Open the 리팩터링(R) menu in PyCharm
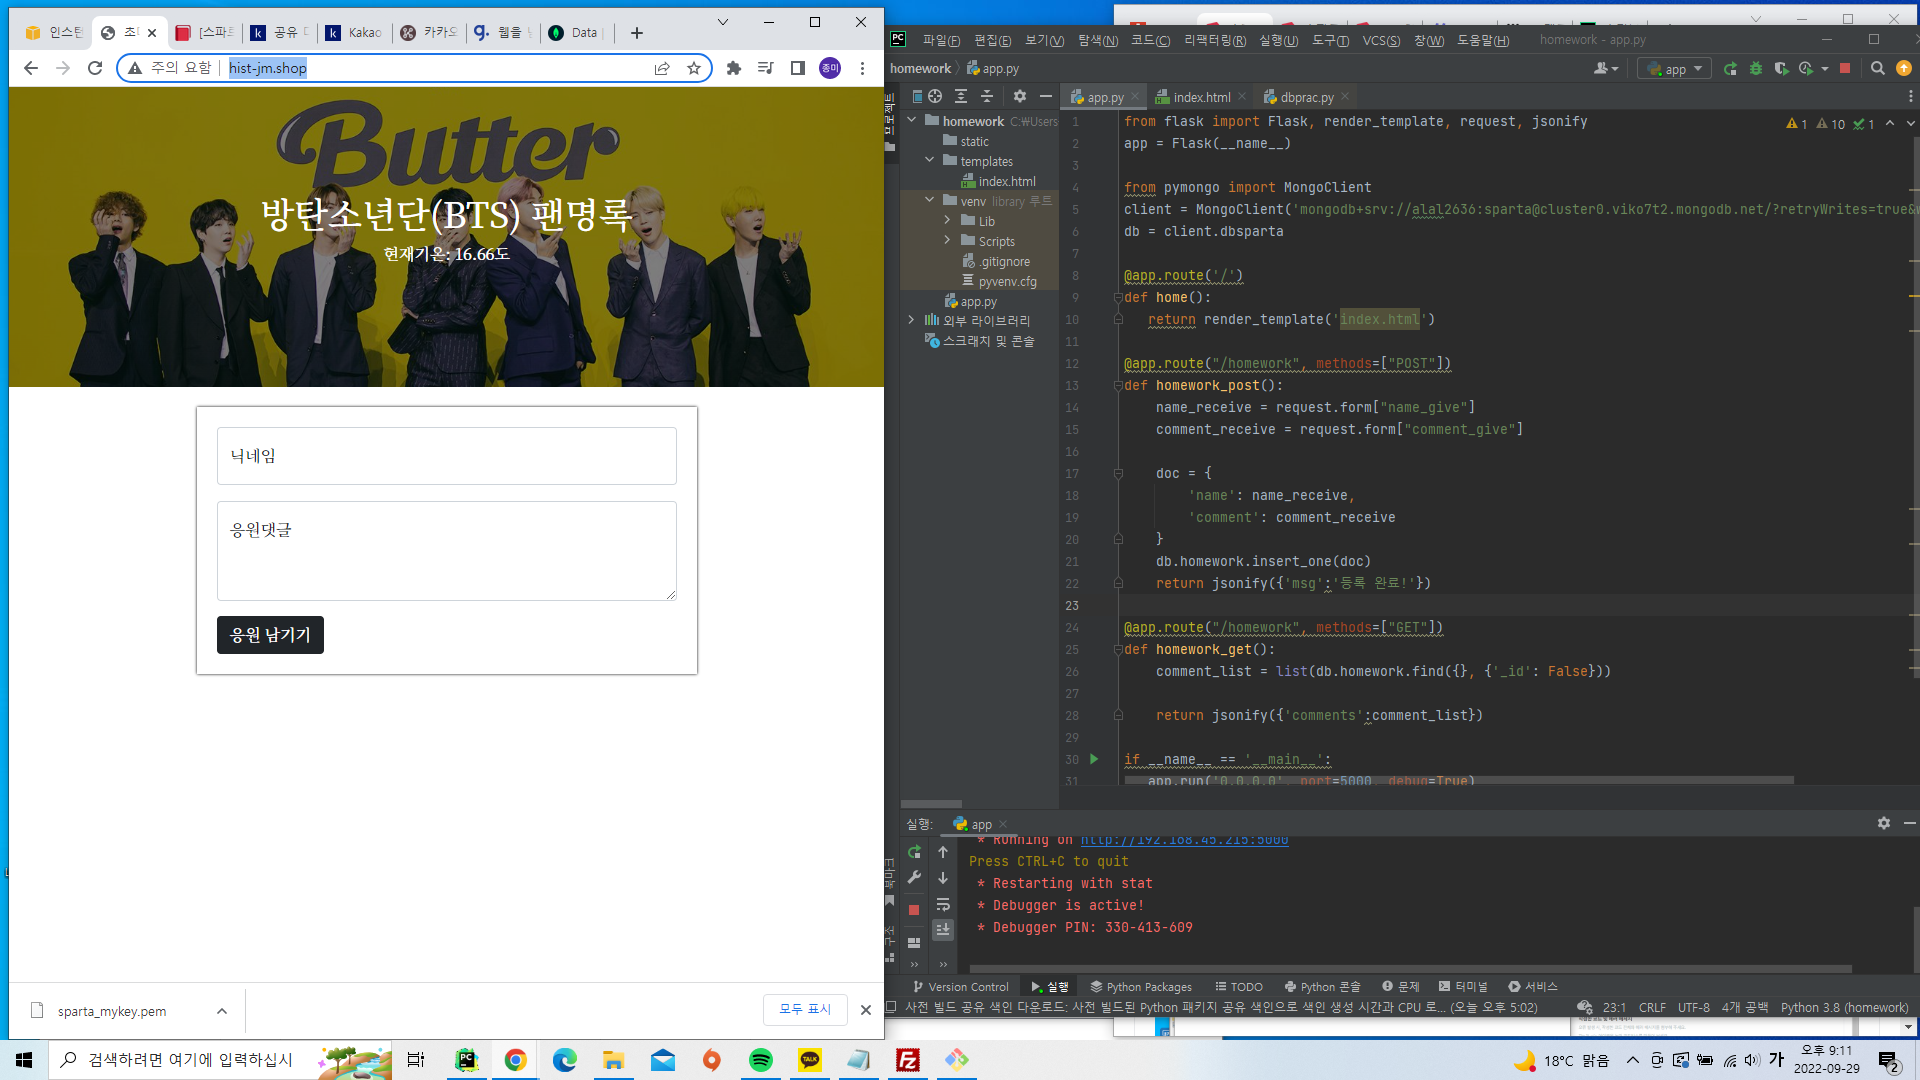Viewport: 1920px width, 1080px height. tap(1215, 40)
